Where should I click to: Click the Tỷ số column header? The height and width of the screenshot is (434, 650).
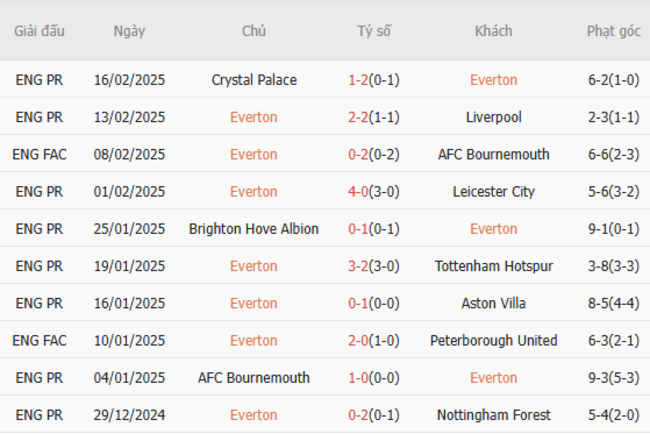[374, 31]
